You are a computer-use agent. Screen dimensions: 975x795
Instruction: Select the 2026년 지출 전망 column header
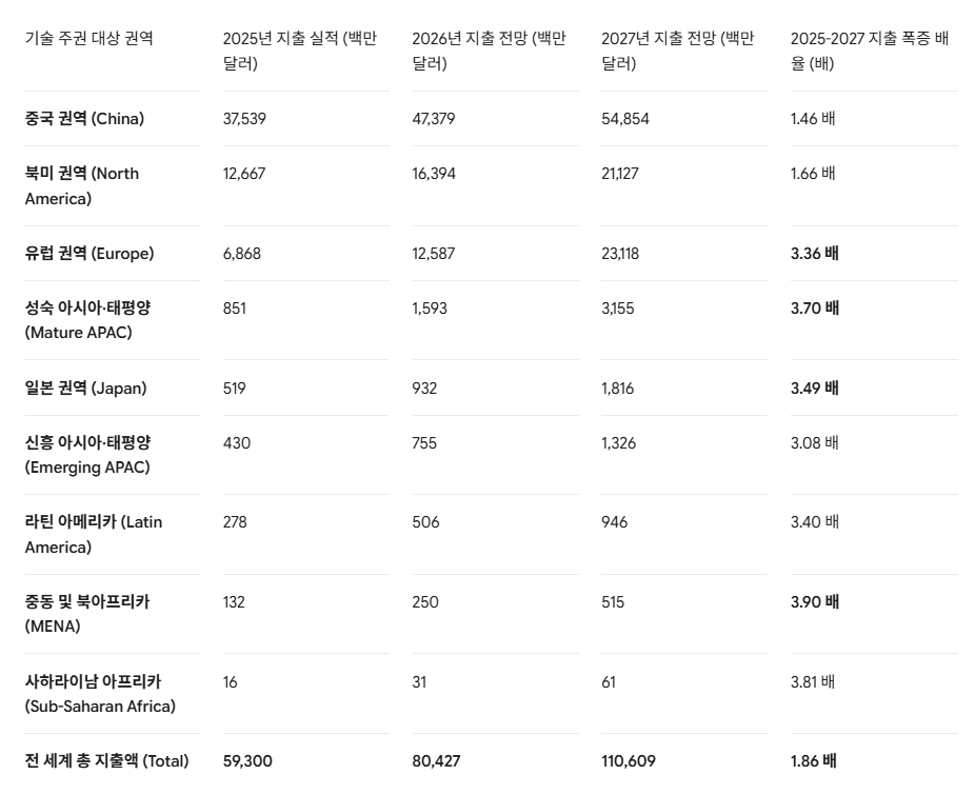(489, 51)
